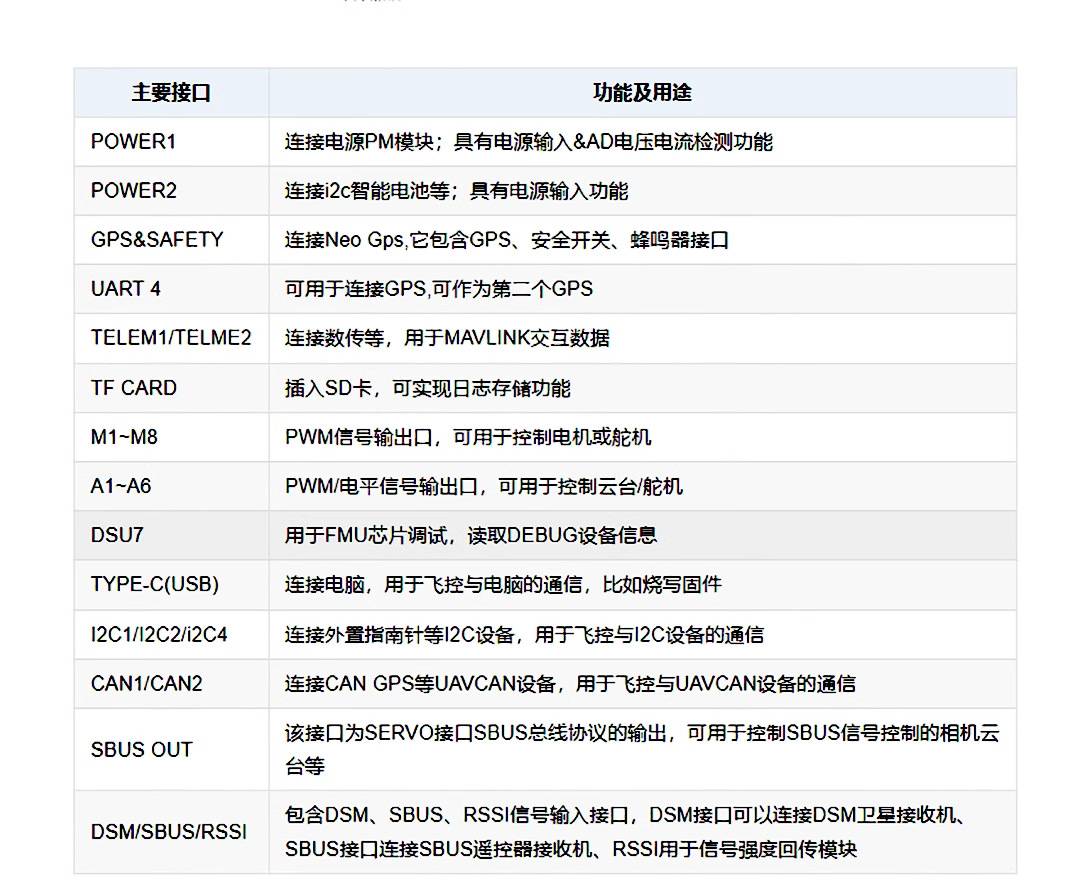
Task: Select the POWER1 interface cell
Action: (133, 142)
